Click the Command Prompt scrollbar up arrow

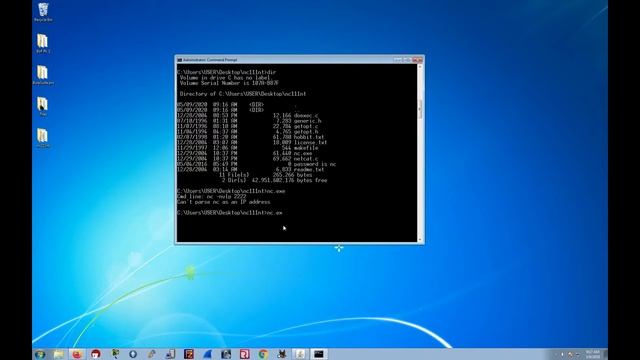[x=420, y=67]
